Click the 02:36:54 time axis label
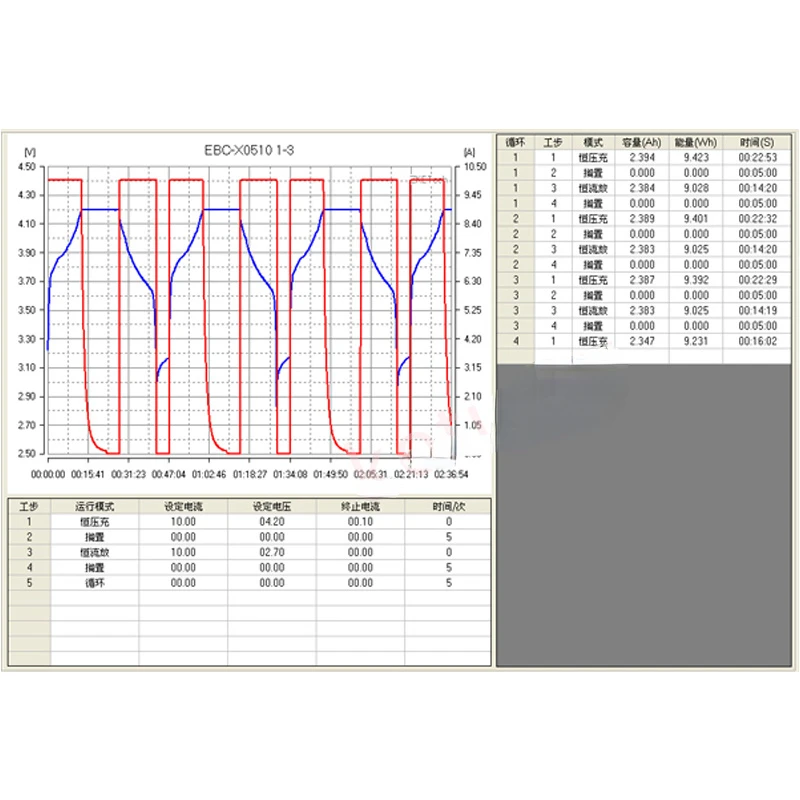The image size is (800, 800). pyautogui.click(x=451, y=474)
